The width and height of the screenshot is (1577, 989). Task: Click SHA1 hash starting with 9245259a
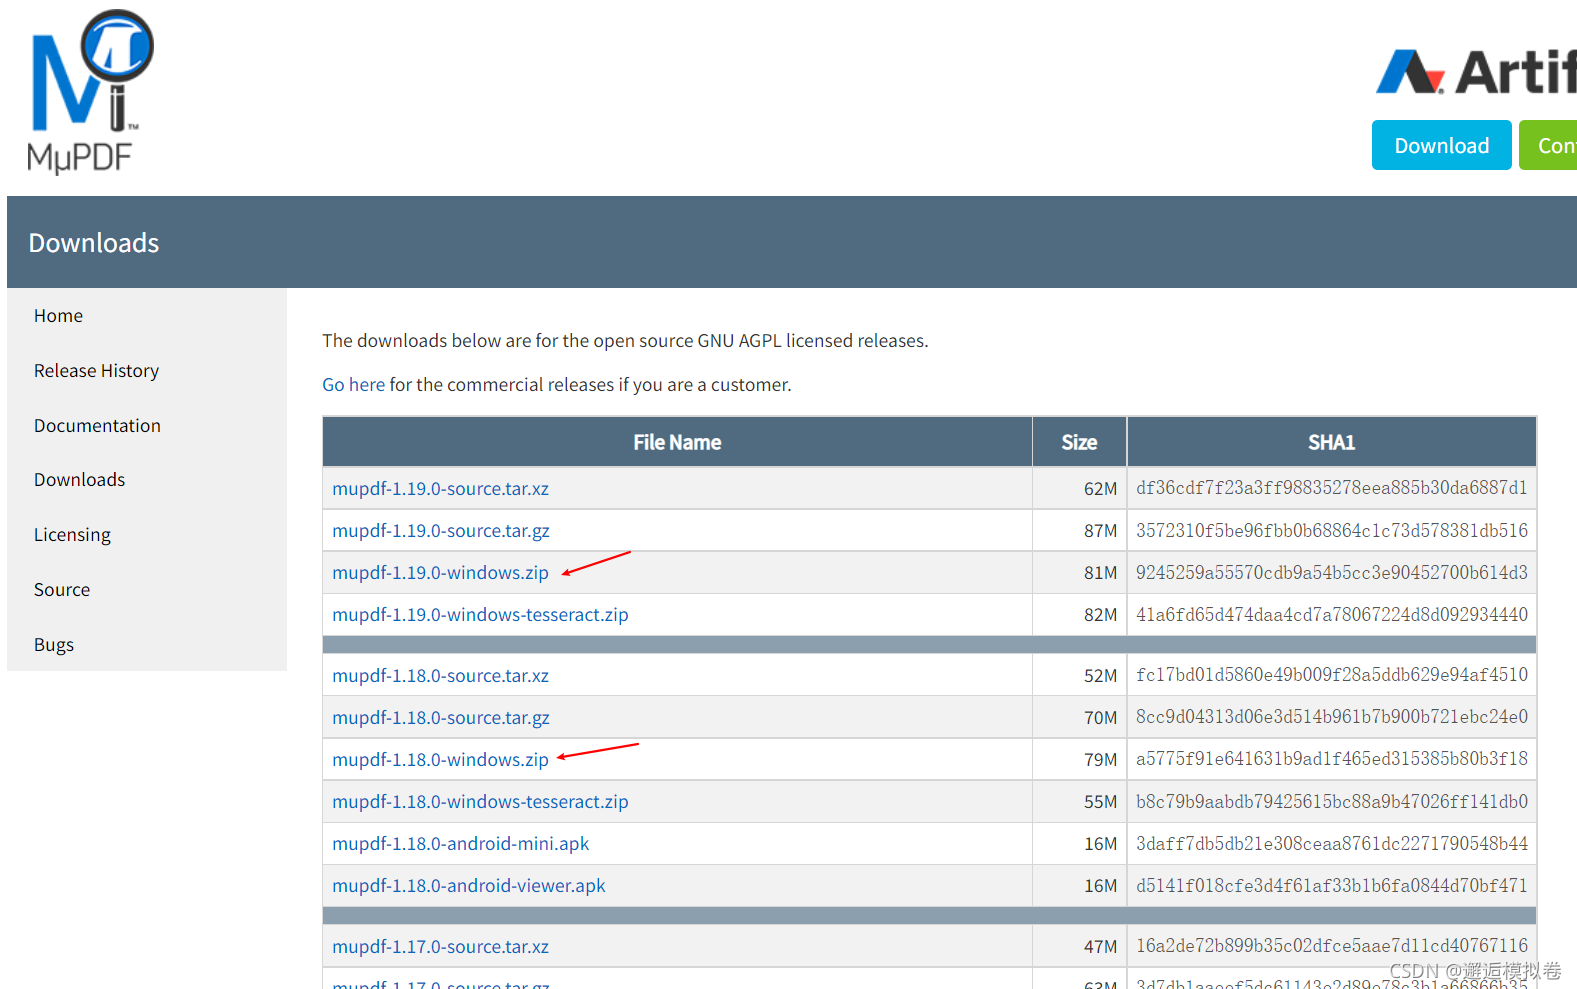click(1331, 572)
